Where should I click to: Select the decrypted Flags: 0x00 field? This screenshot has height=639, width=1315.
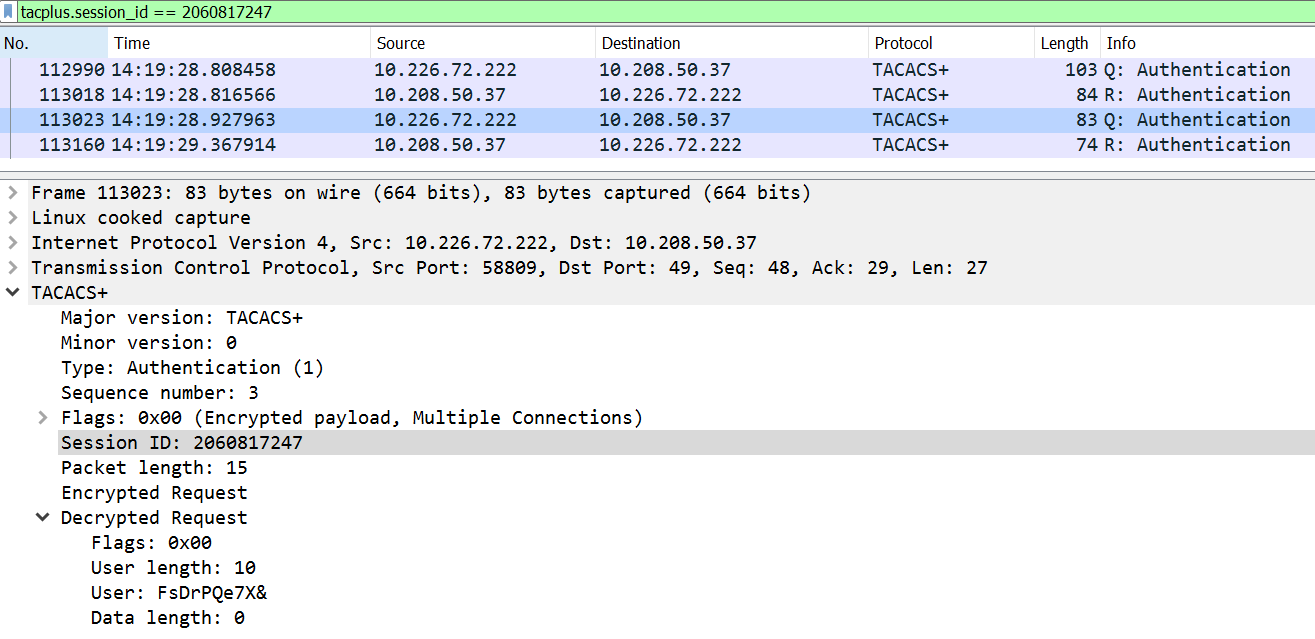coord(151,542)
